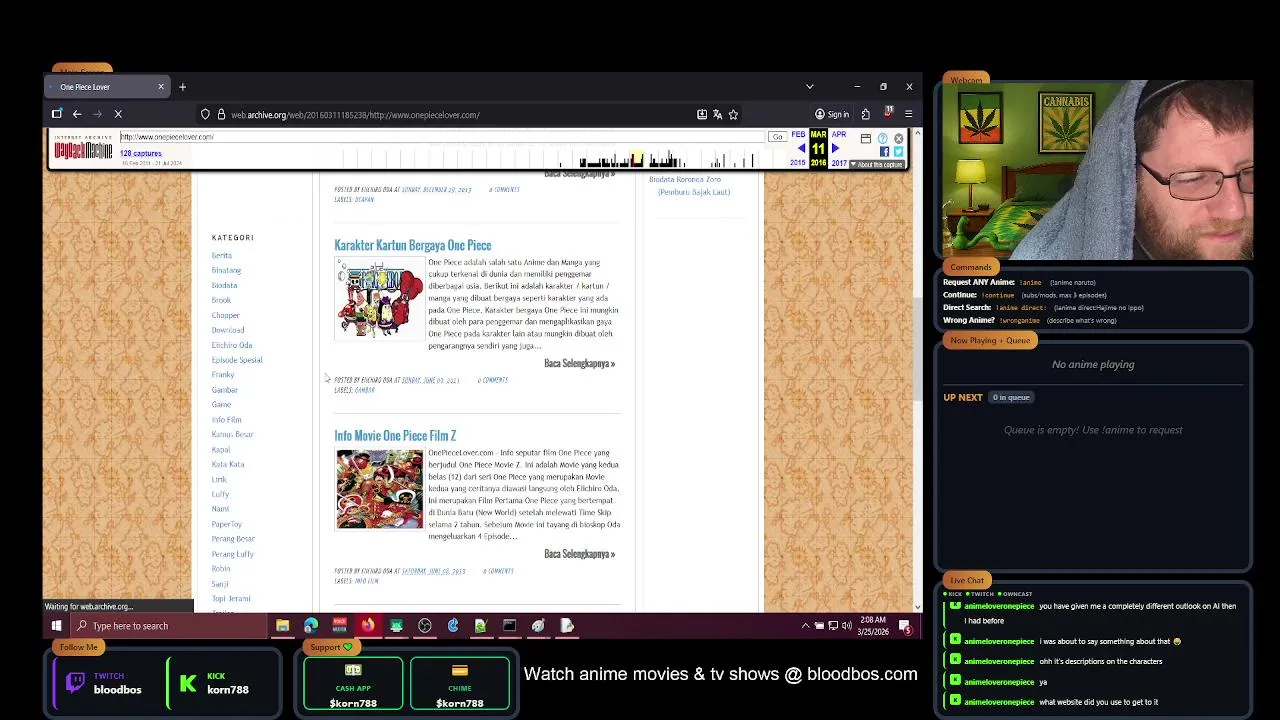Image resolution: width=1280 pixels, height=720 pixels.
Task: Share the capture on Facebook
Action: point(884,151)
